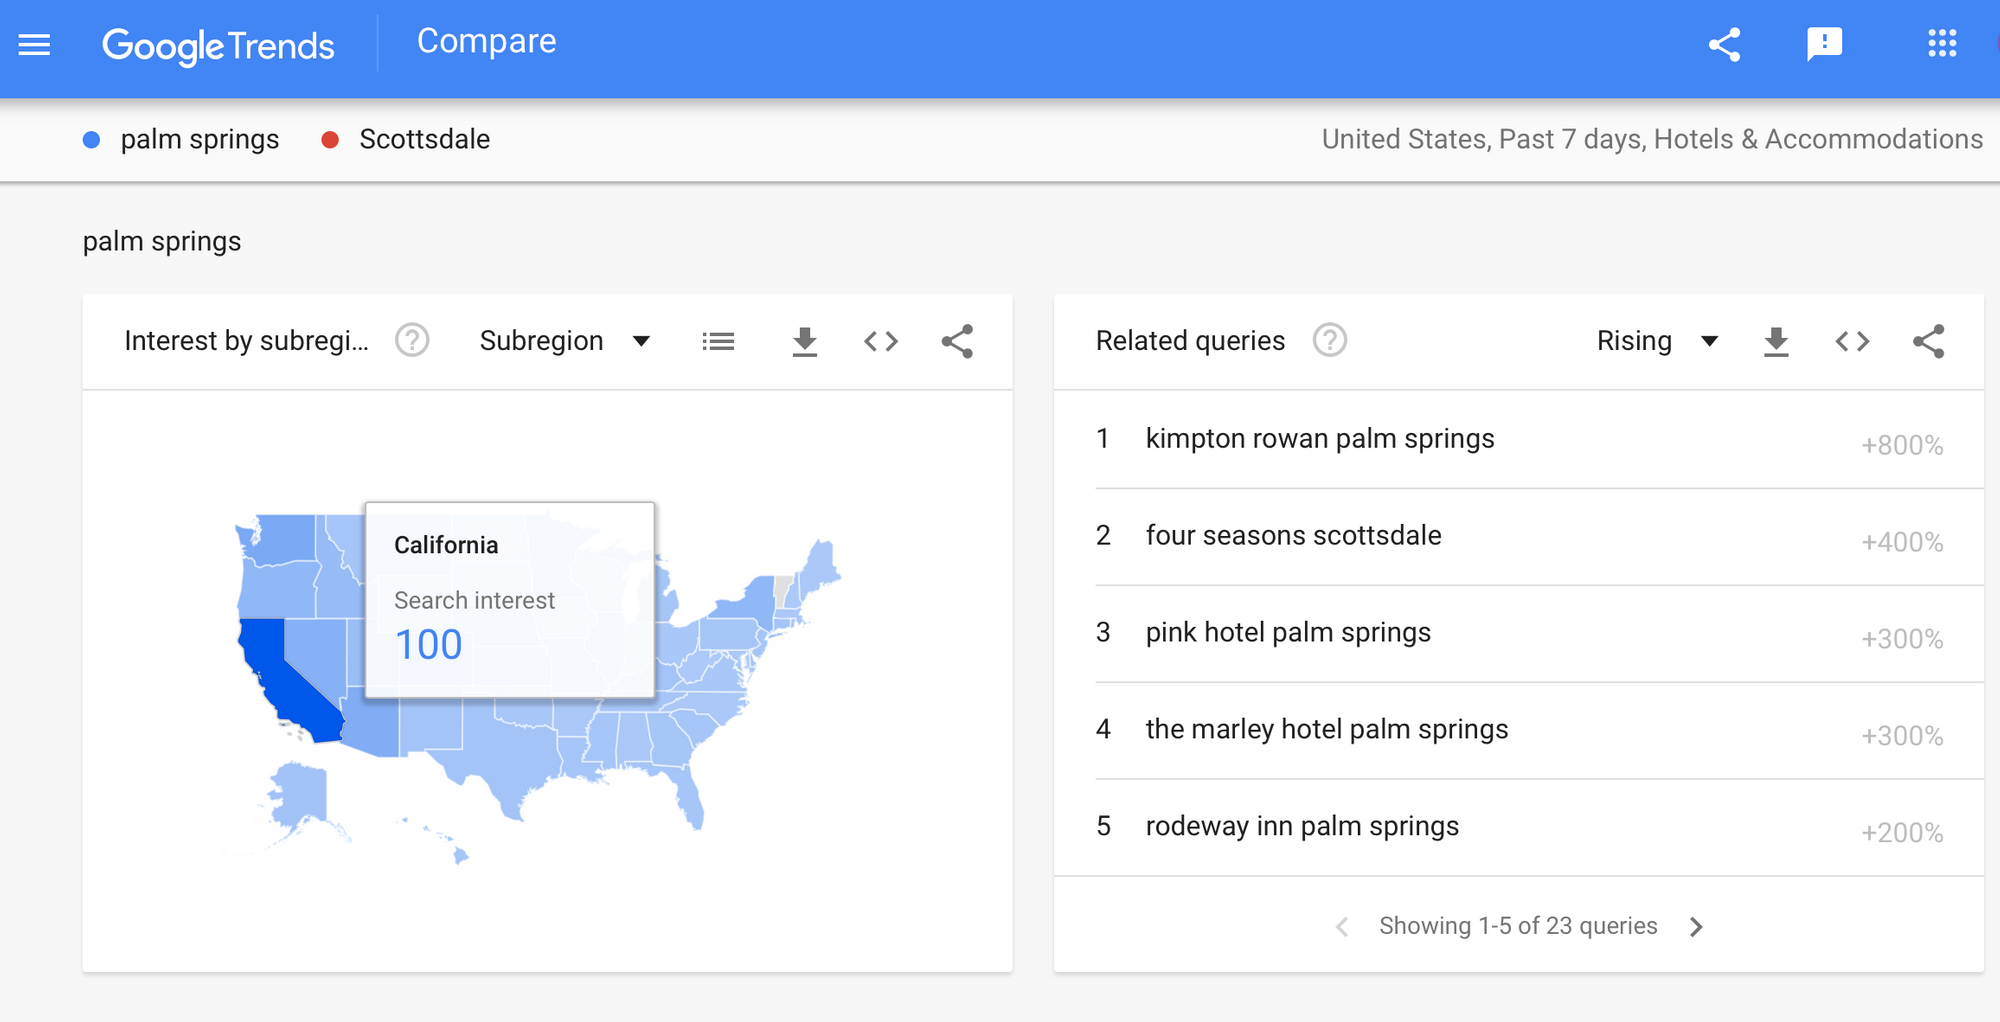2000x1022 pixels.
Task: Share the interest by subregion card
Action: [957, 342]
